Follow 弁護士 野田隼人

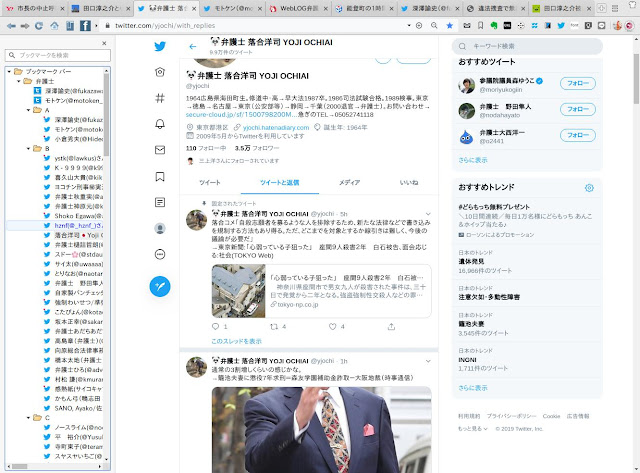(578, 109)
